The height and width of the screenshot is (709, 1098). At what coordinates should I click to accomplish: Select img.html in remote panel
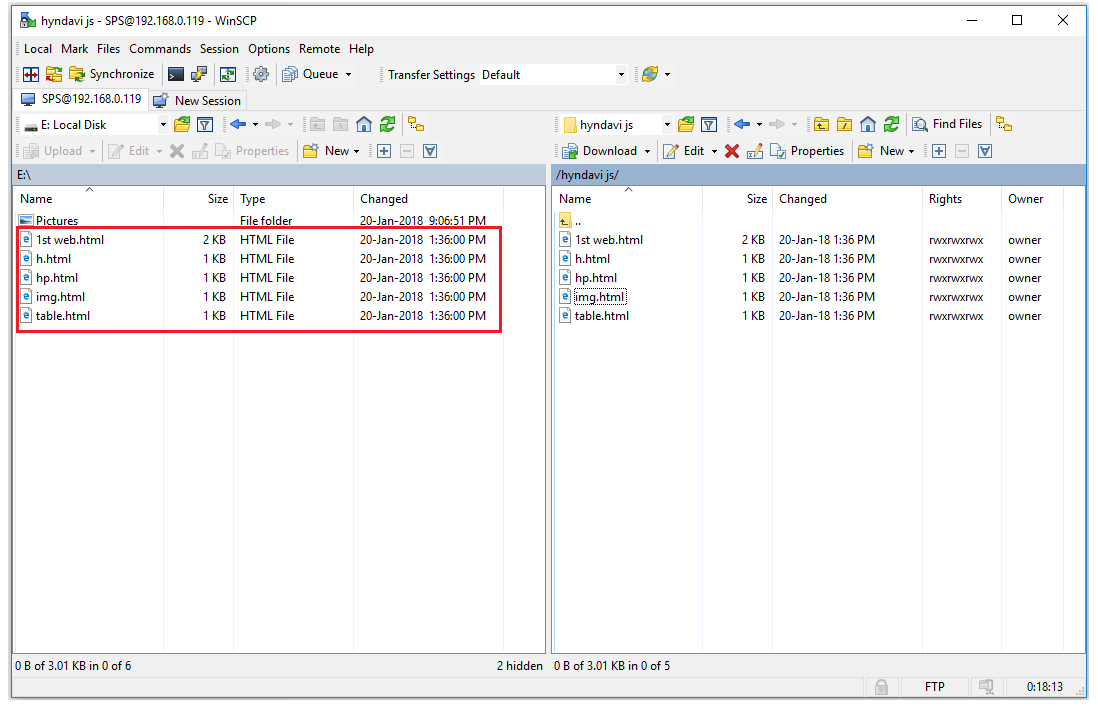[599, 297]
